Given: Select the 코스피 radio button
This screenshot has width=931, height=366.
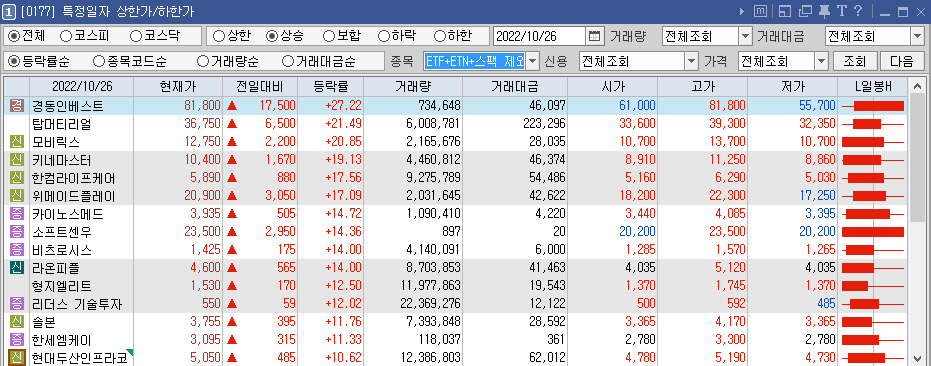Looking at the screenshot, I should pyautogui.click(x=66, y=36).
